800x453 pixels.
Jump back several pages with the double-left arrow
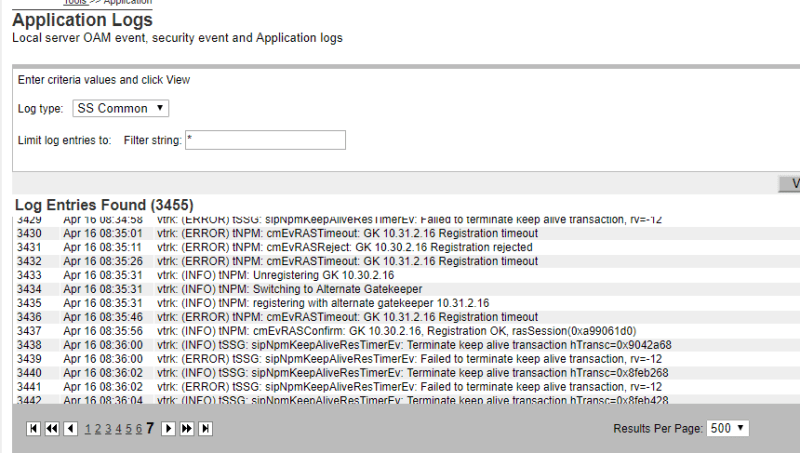point(52,429)
